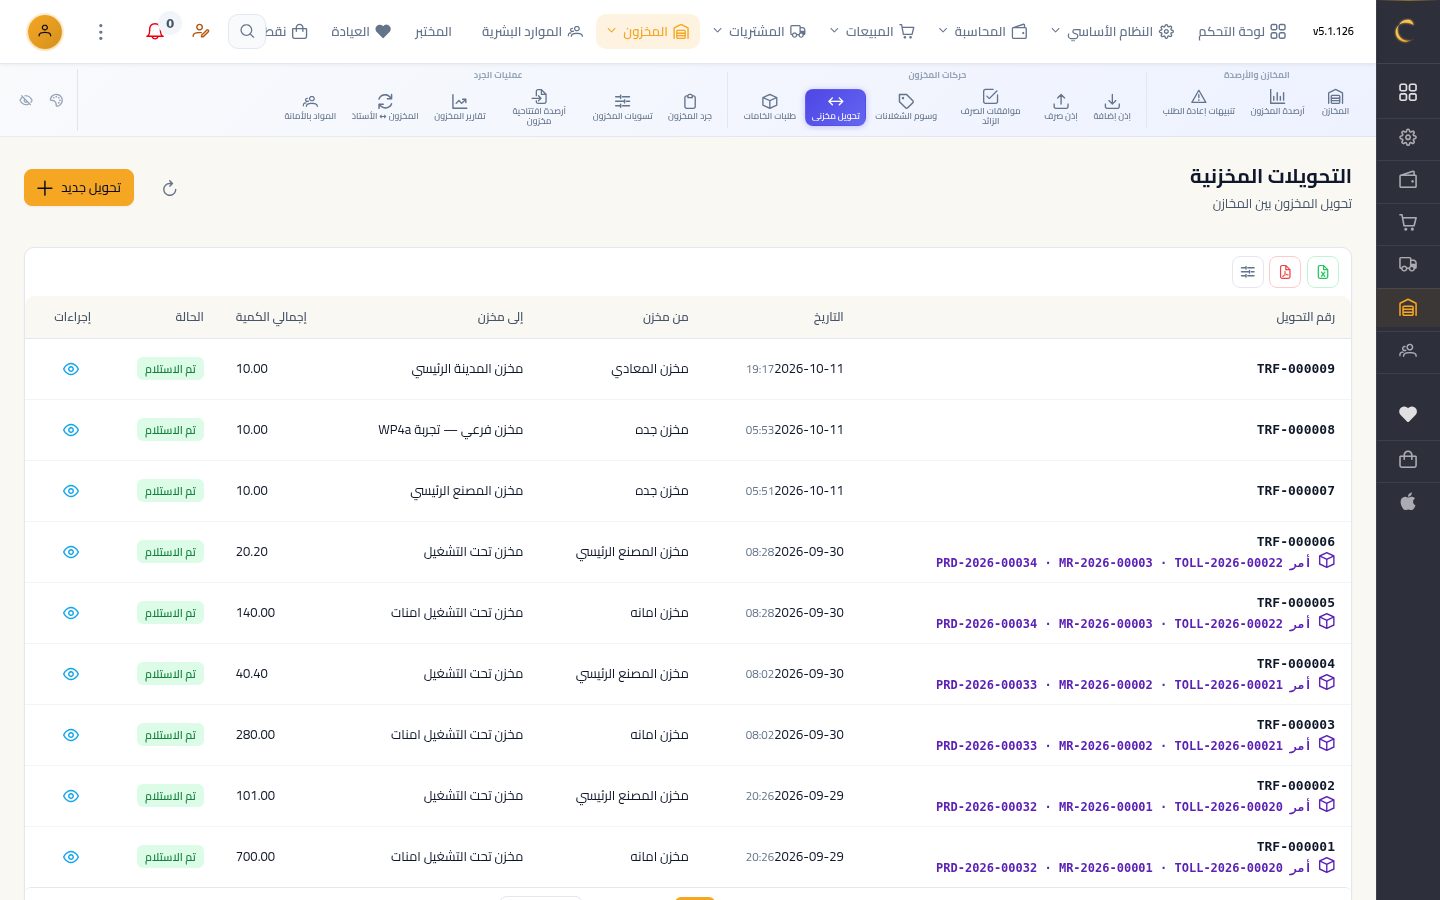1440x900 pixels.
Task: Open إذن إضافة addition permit tool
Action: coord(1112,107)
